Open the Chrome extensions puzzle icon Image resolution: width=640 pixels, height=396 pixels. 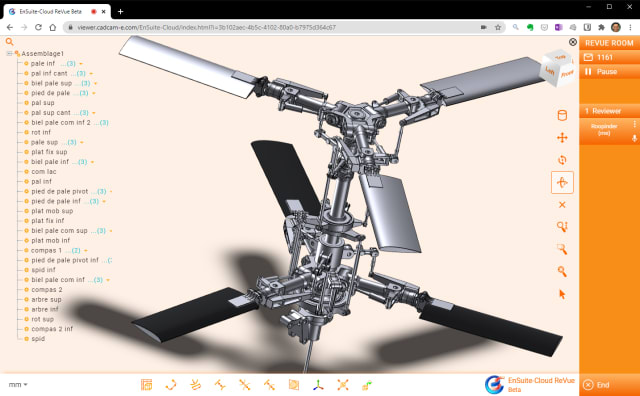tap(601, 27)
